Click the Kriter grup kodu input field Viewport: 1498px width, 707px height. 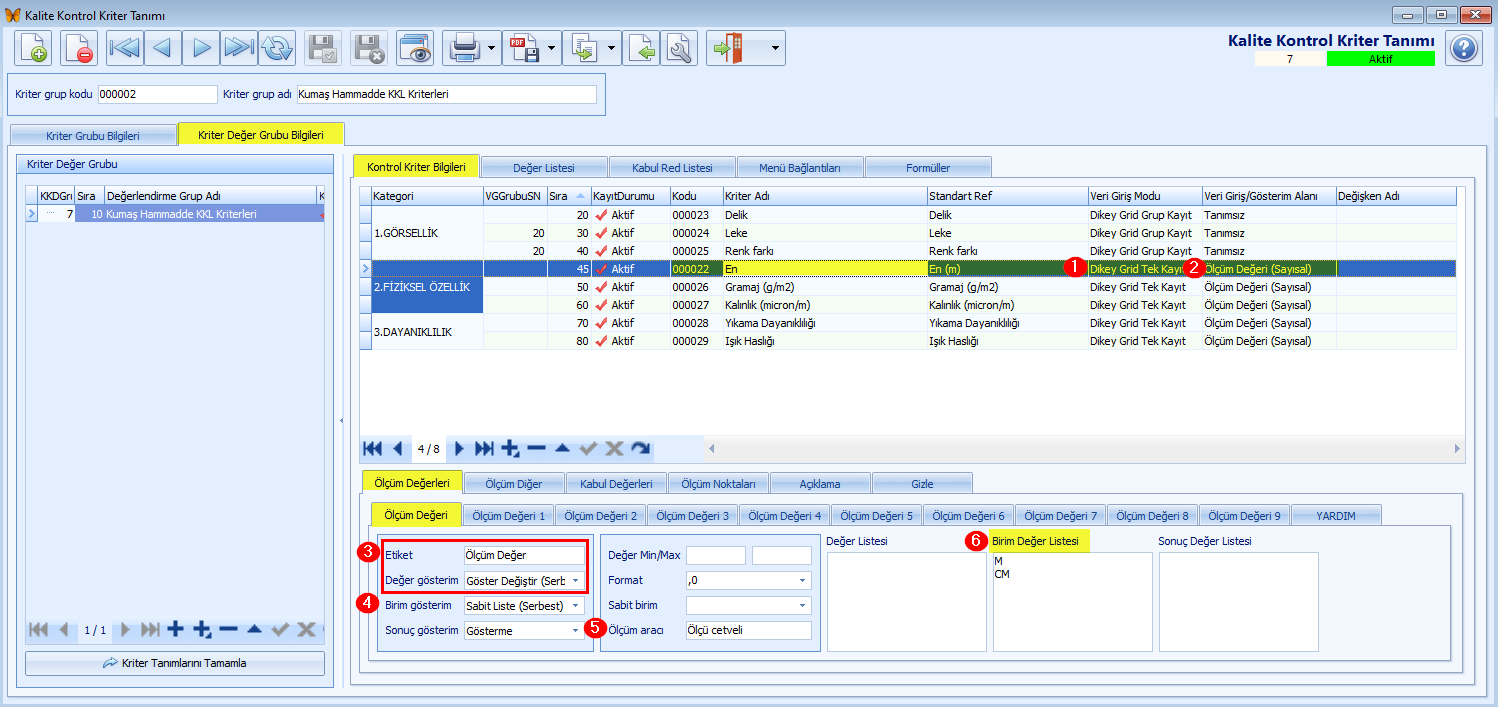[157, 94]
